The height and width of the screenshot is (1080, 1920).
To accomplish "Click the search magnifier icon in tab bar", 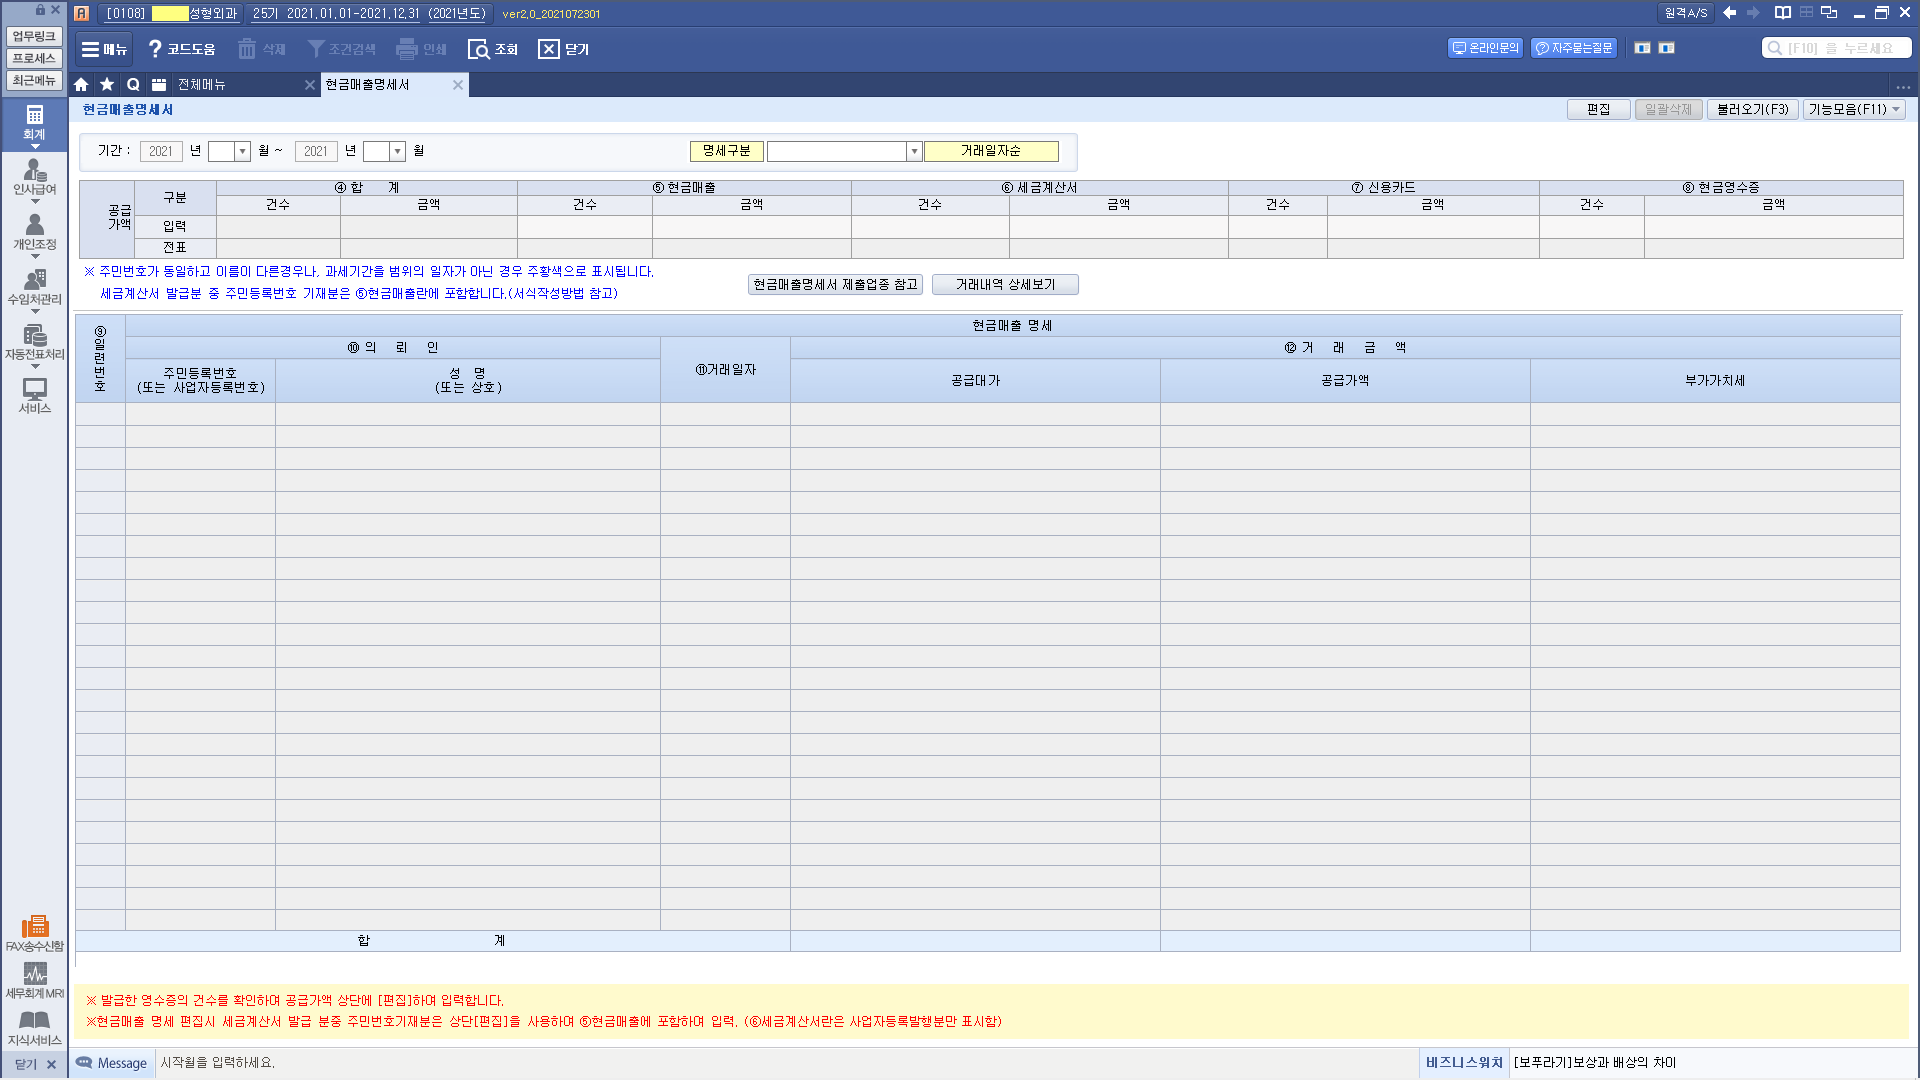I will (x=133, y=85).
